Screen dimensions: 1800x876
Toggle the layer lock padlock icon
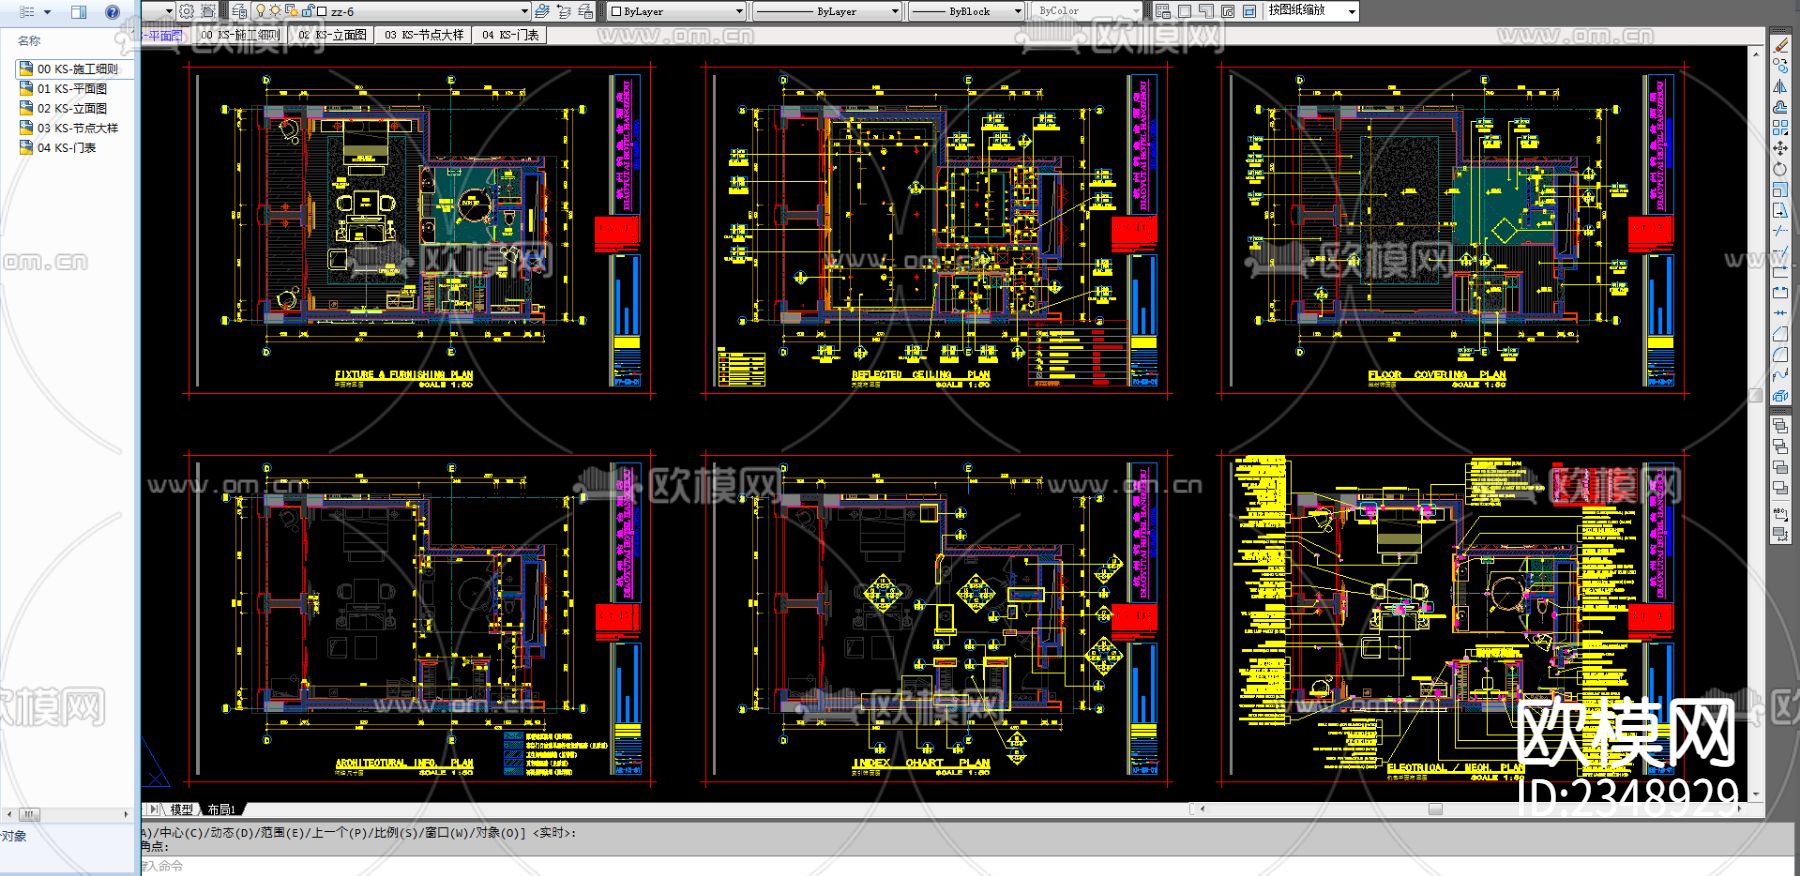point(307,11)
